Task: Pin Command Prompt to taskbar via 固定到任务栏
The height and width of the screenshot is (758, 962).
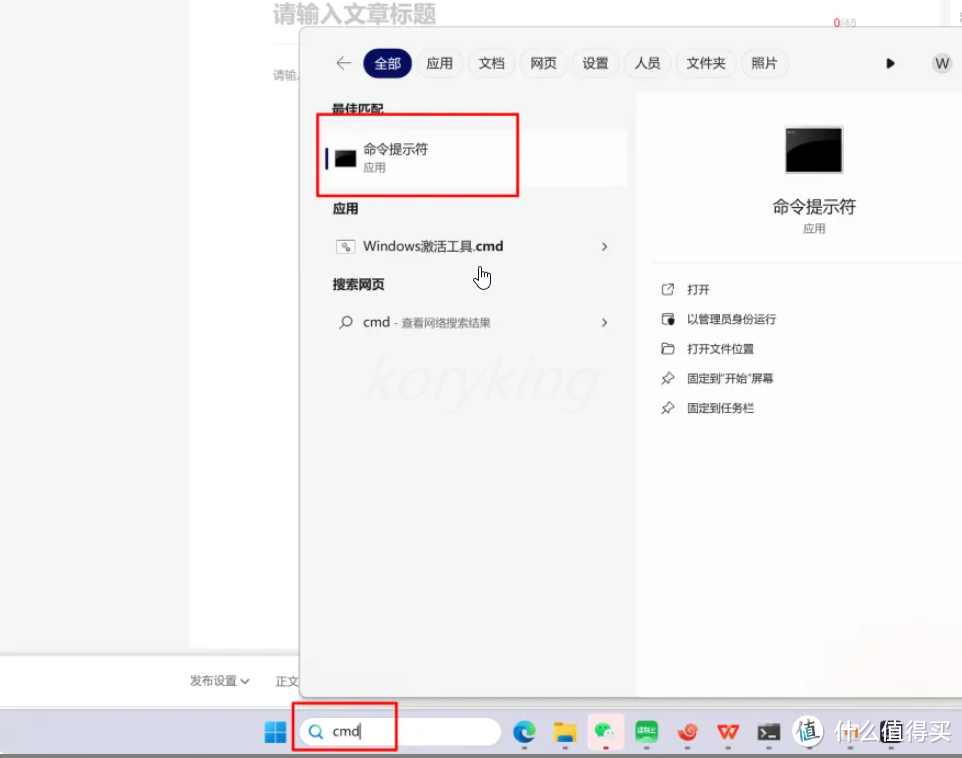Action: (x=719, y=407)
